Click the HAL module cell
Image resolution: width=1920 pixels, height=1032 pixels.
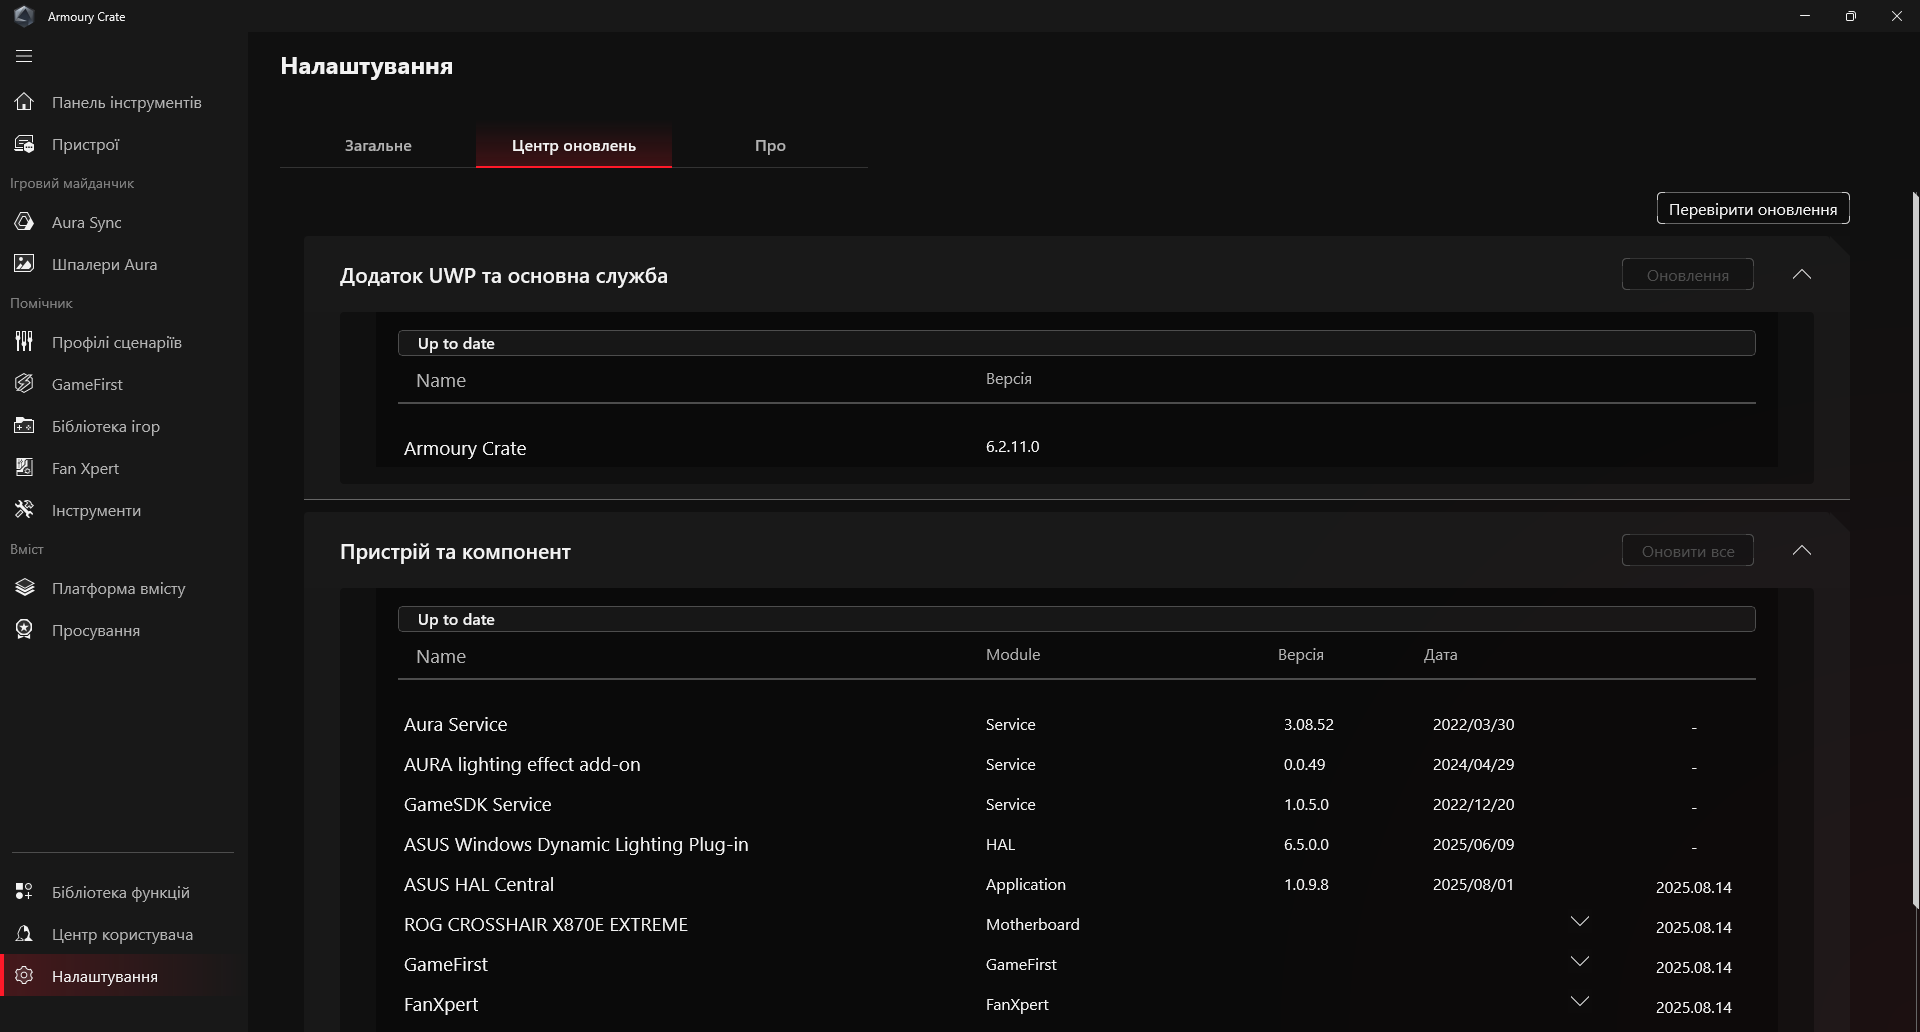[x=1000, y=844]
